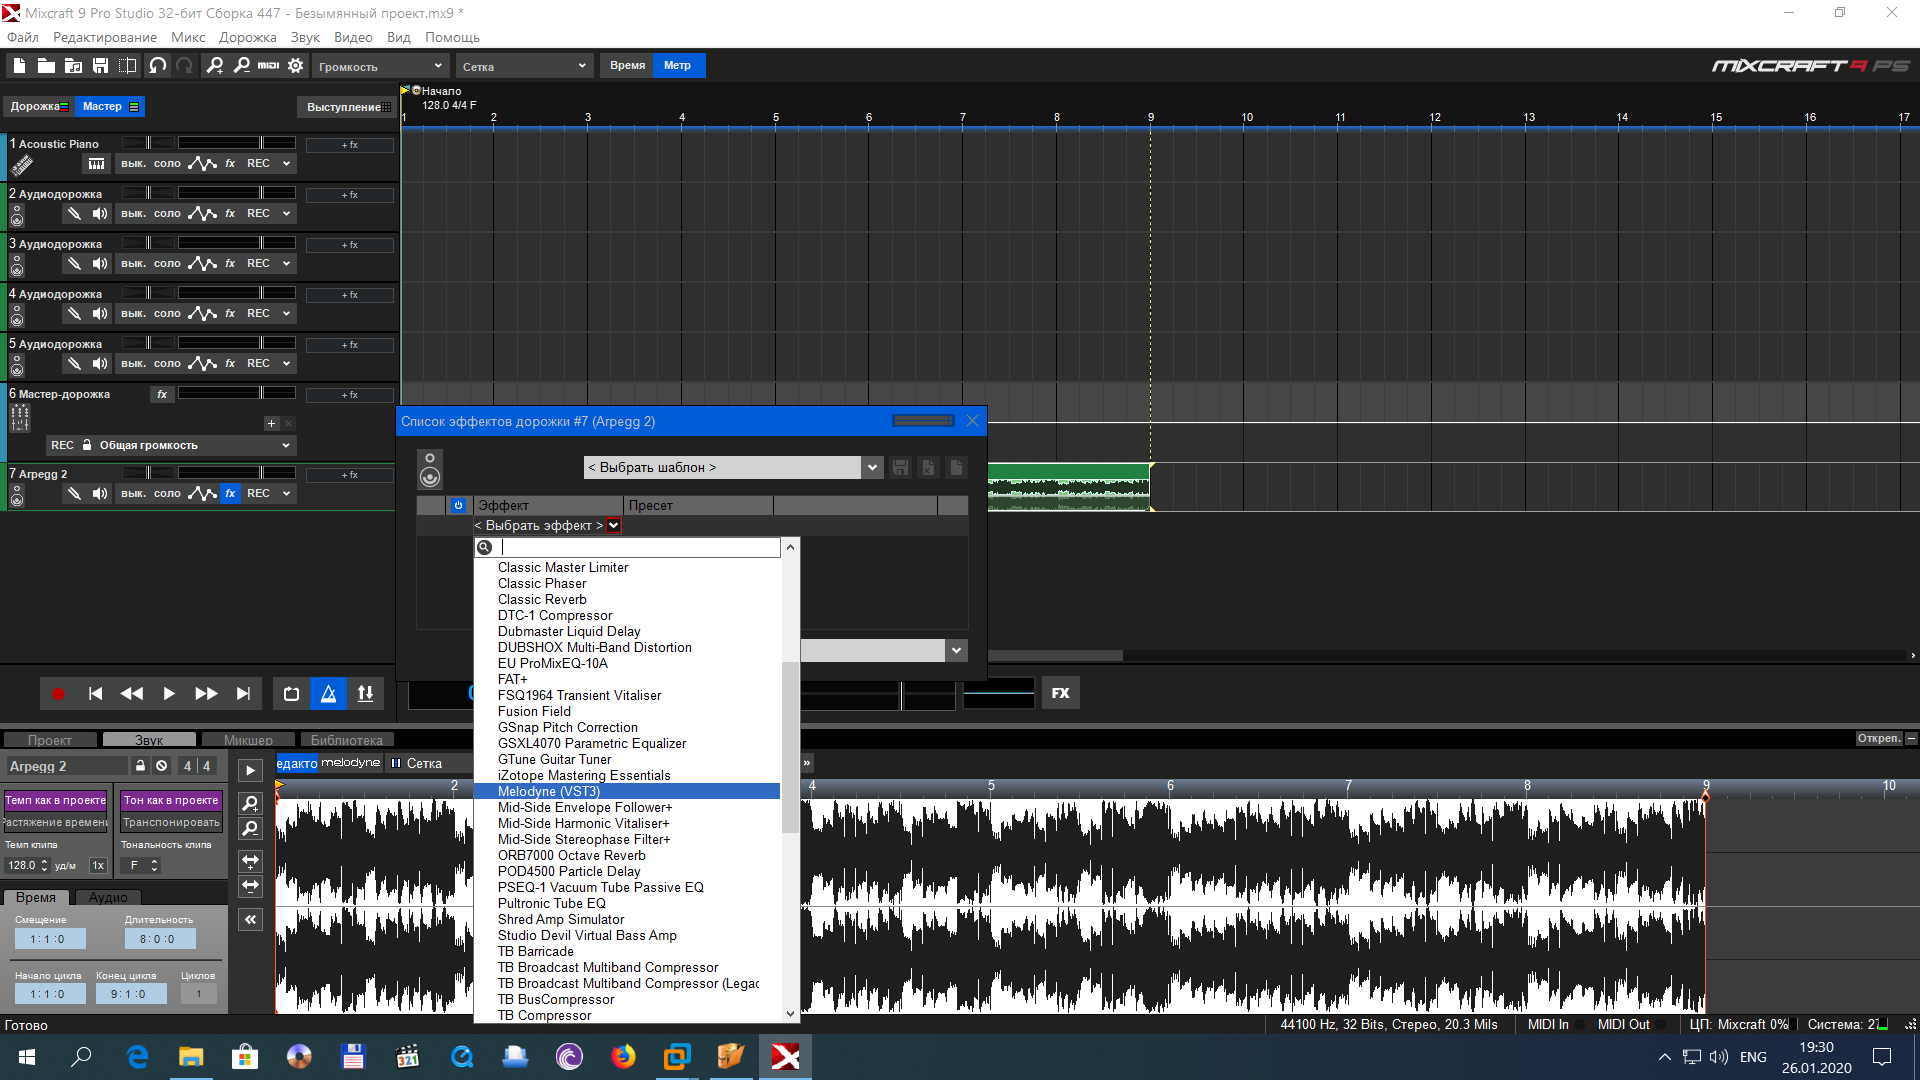Viewport: 1920px width, 1080px height.
Task: Open preferences via gear icon in toolbar
Action: coord(296,66)
